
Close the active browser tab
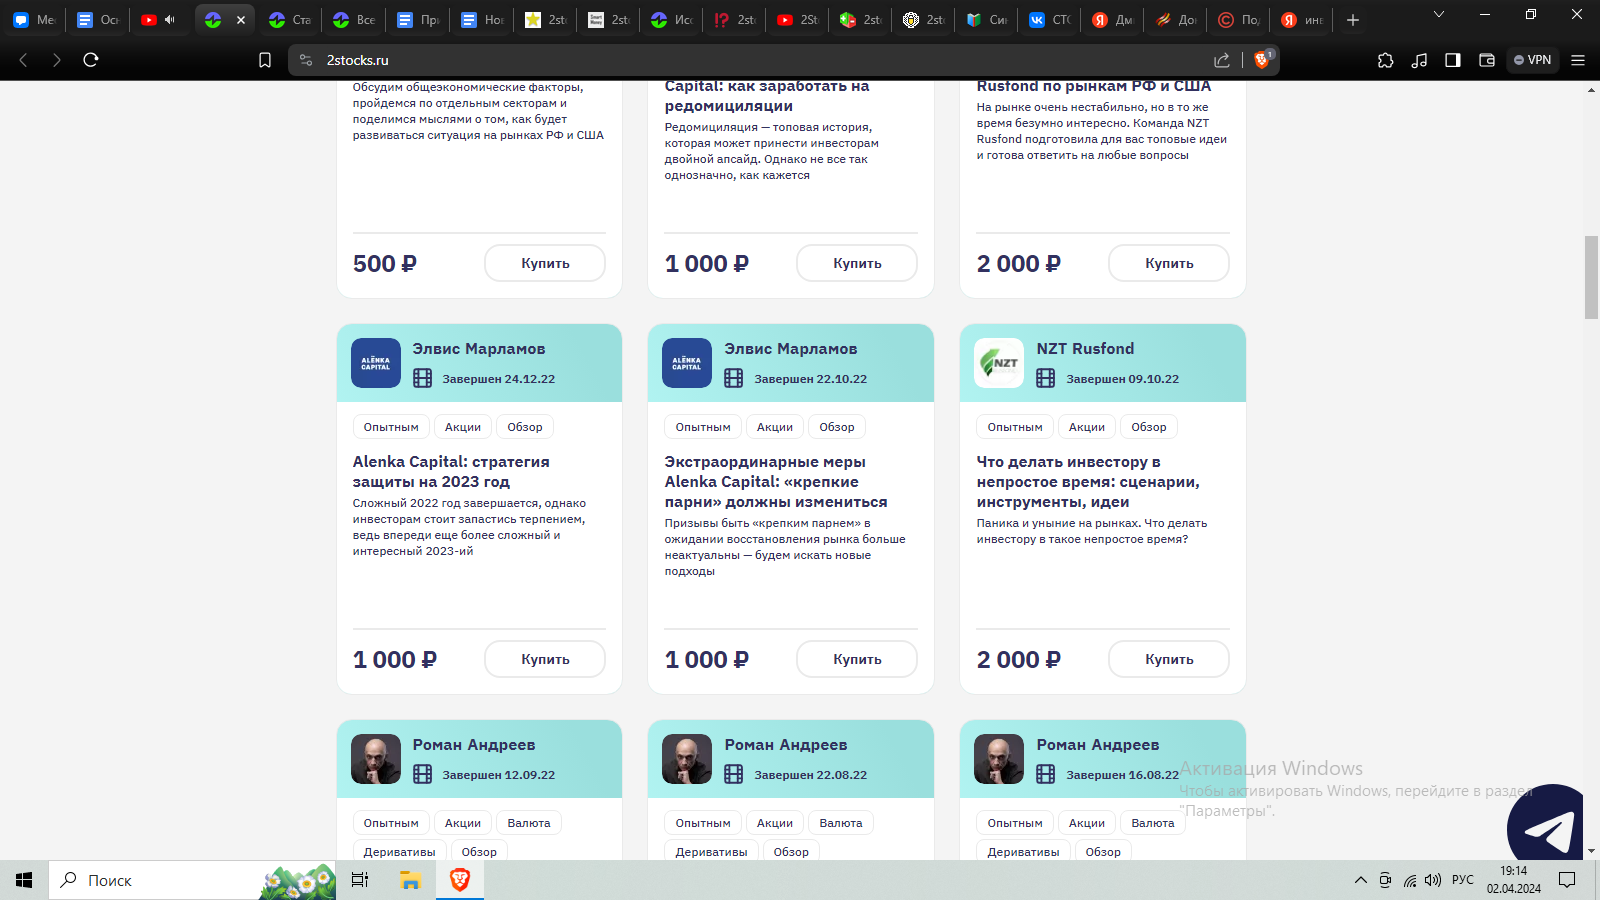point(241,20)
